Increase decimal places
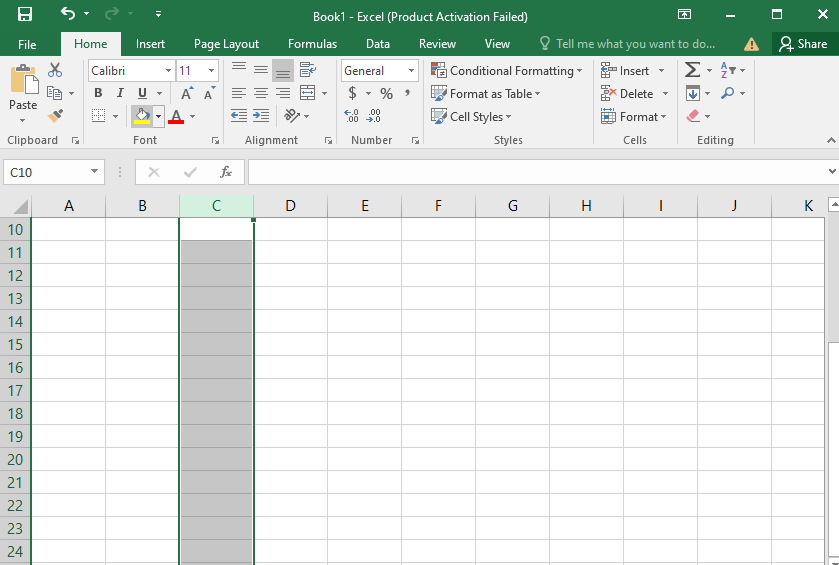 (352, 116)
